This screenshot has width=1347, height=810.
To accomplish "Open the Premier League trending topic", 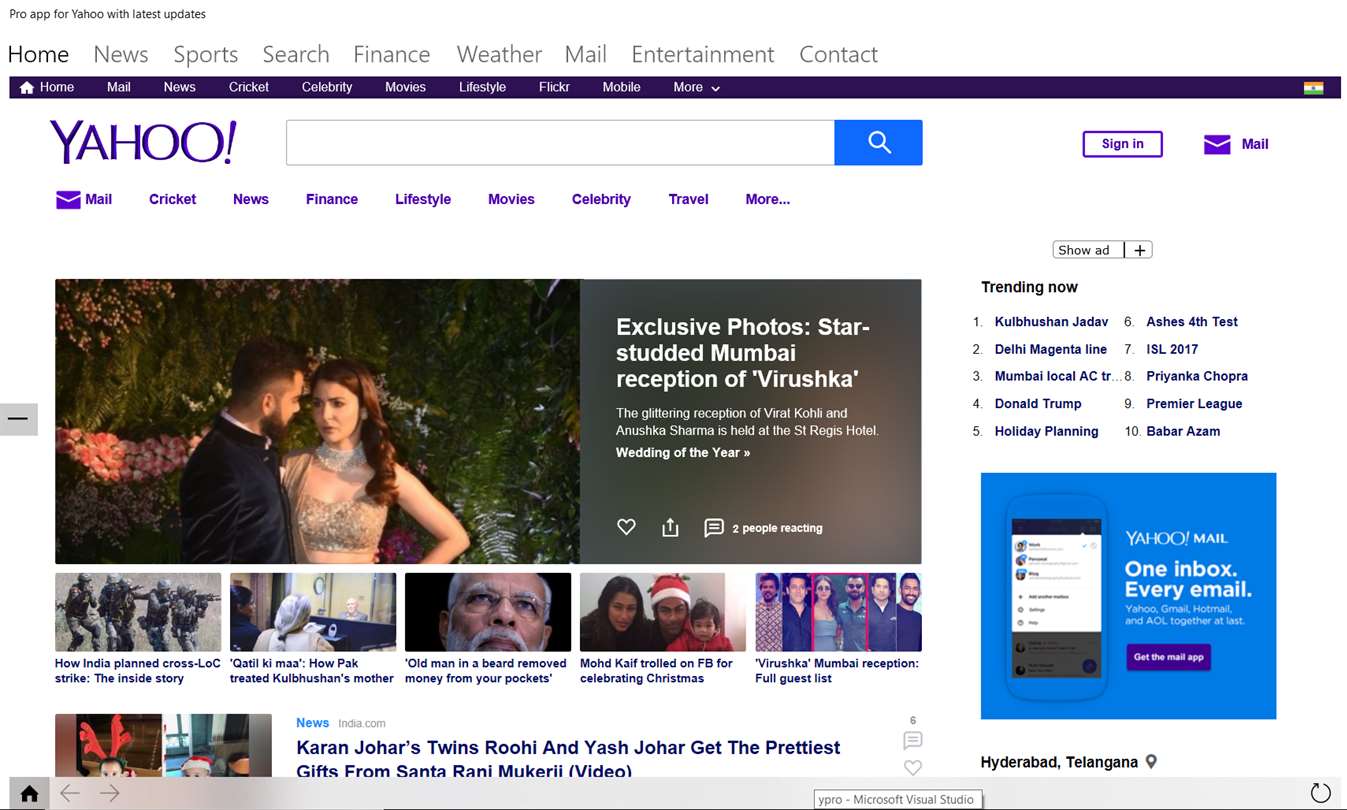I will pos(1194,404).
